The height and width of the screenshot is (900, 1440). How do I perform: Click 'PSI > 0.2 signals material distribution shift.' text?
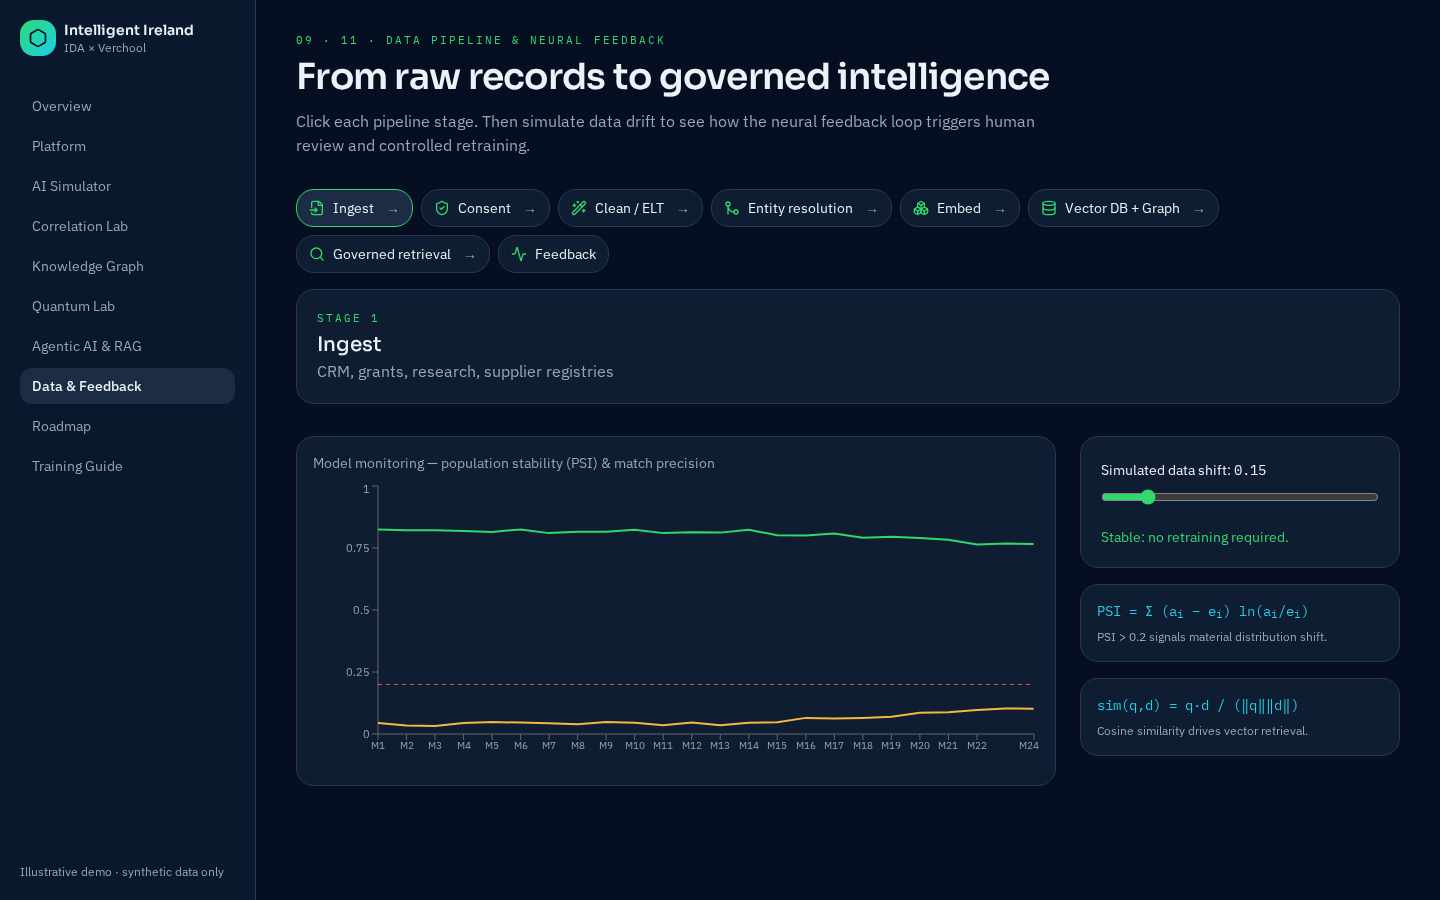pyautogui.click(x=1212, y=637)
